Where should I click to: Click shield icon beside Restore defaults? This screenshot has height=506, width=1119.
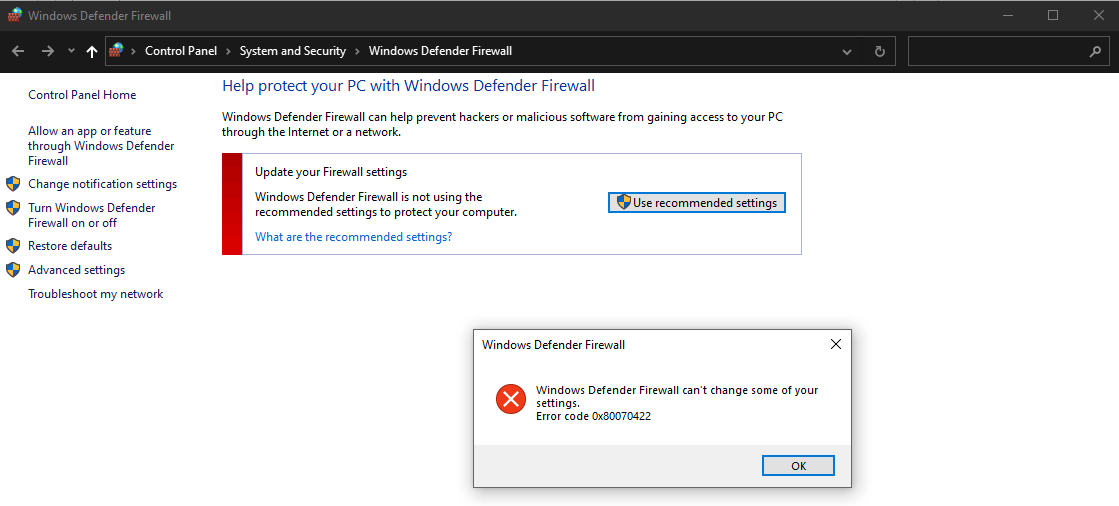13,246
